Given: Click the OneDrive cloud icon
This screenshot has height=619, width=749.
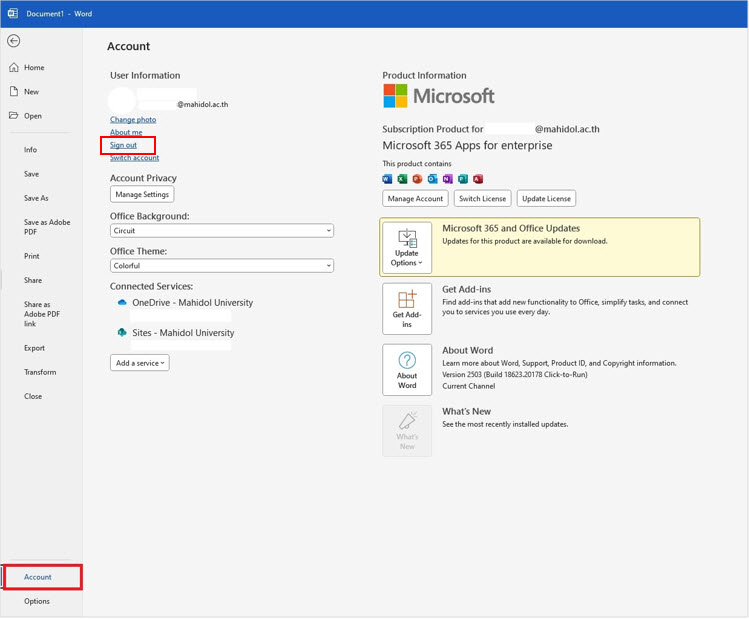Looking at the screenshot, I should click(x=122, y=302).
